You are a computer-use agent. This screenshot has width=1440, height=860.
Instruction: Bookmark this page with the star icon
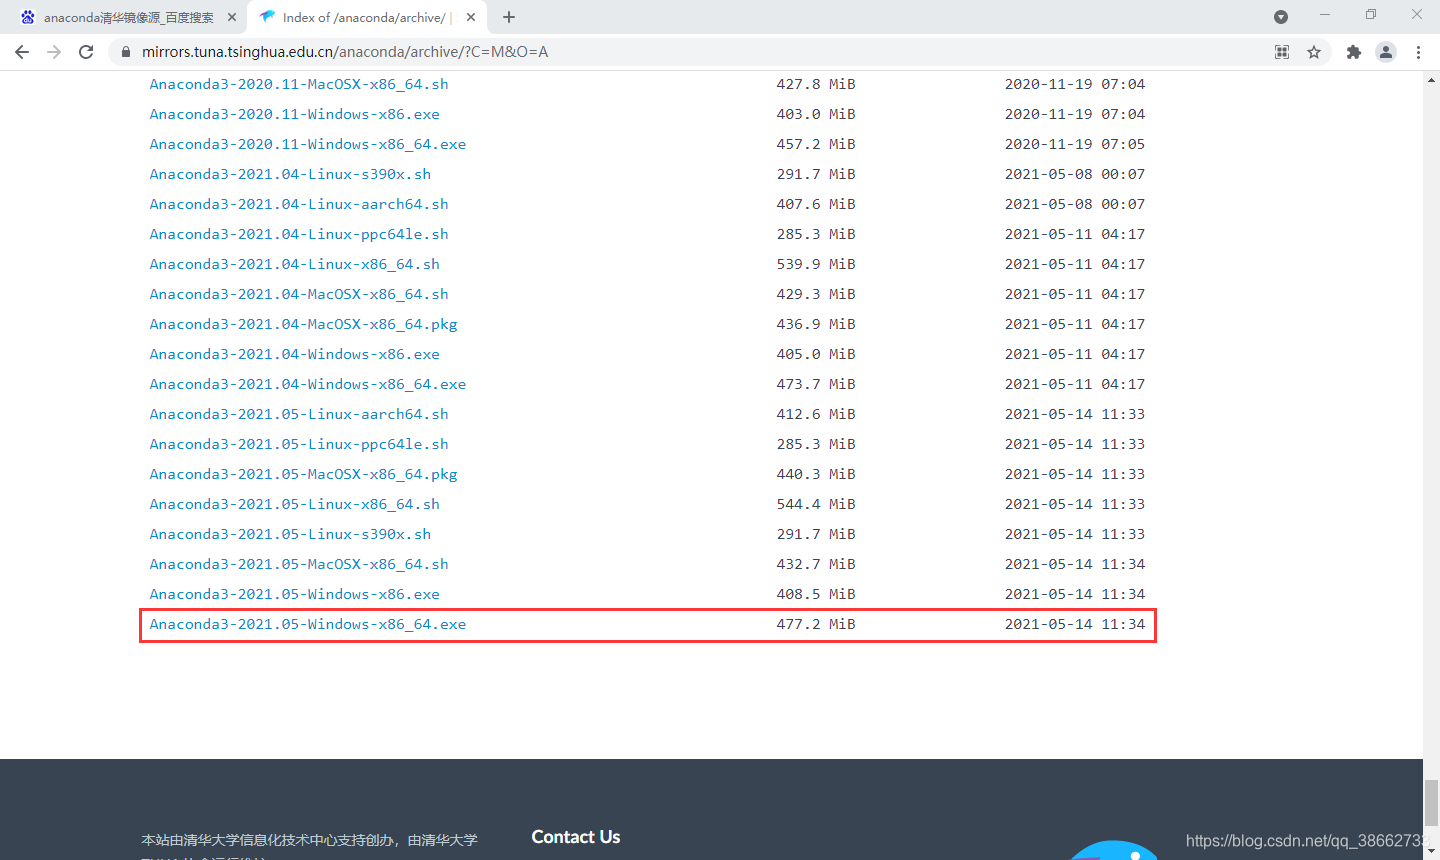coord(1314,52)
